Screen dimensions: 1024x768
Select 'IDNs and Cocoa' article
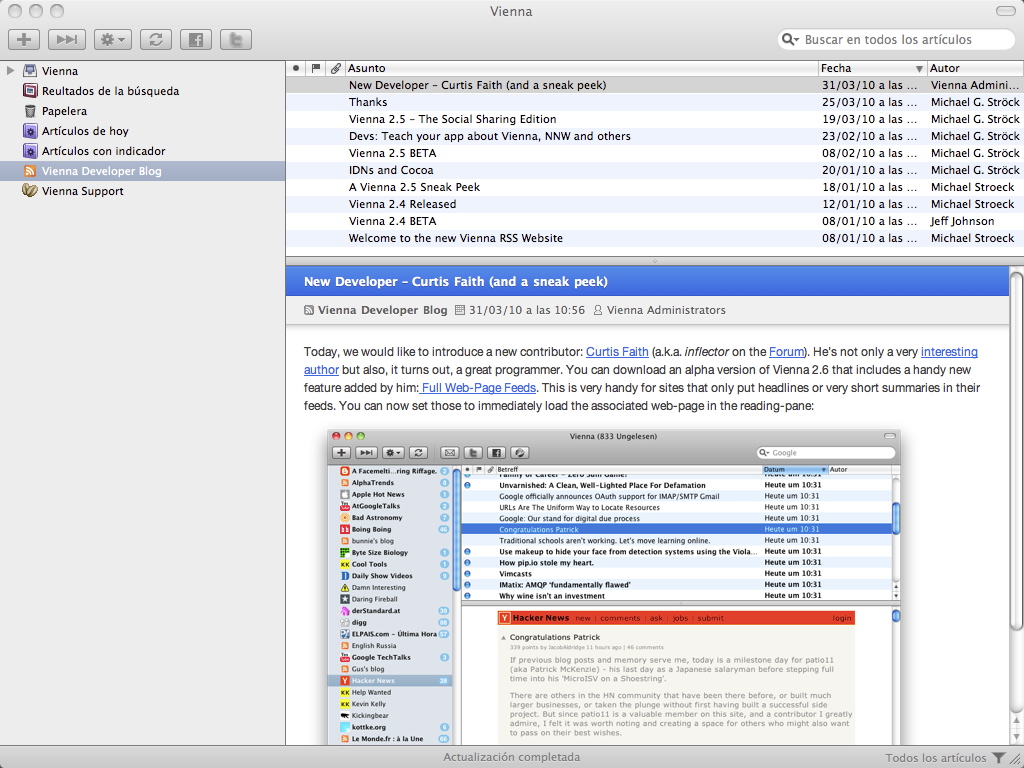coord(654,170)
